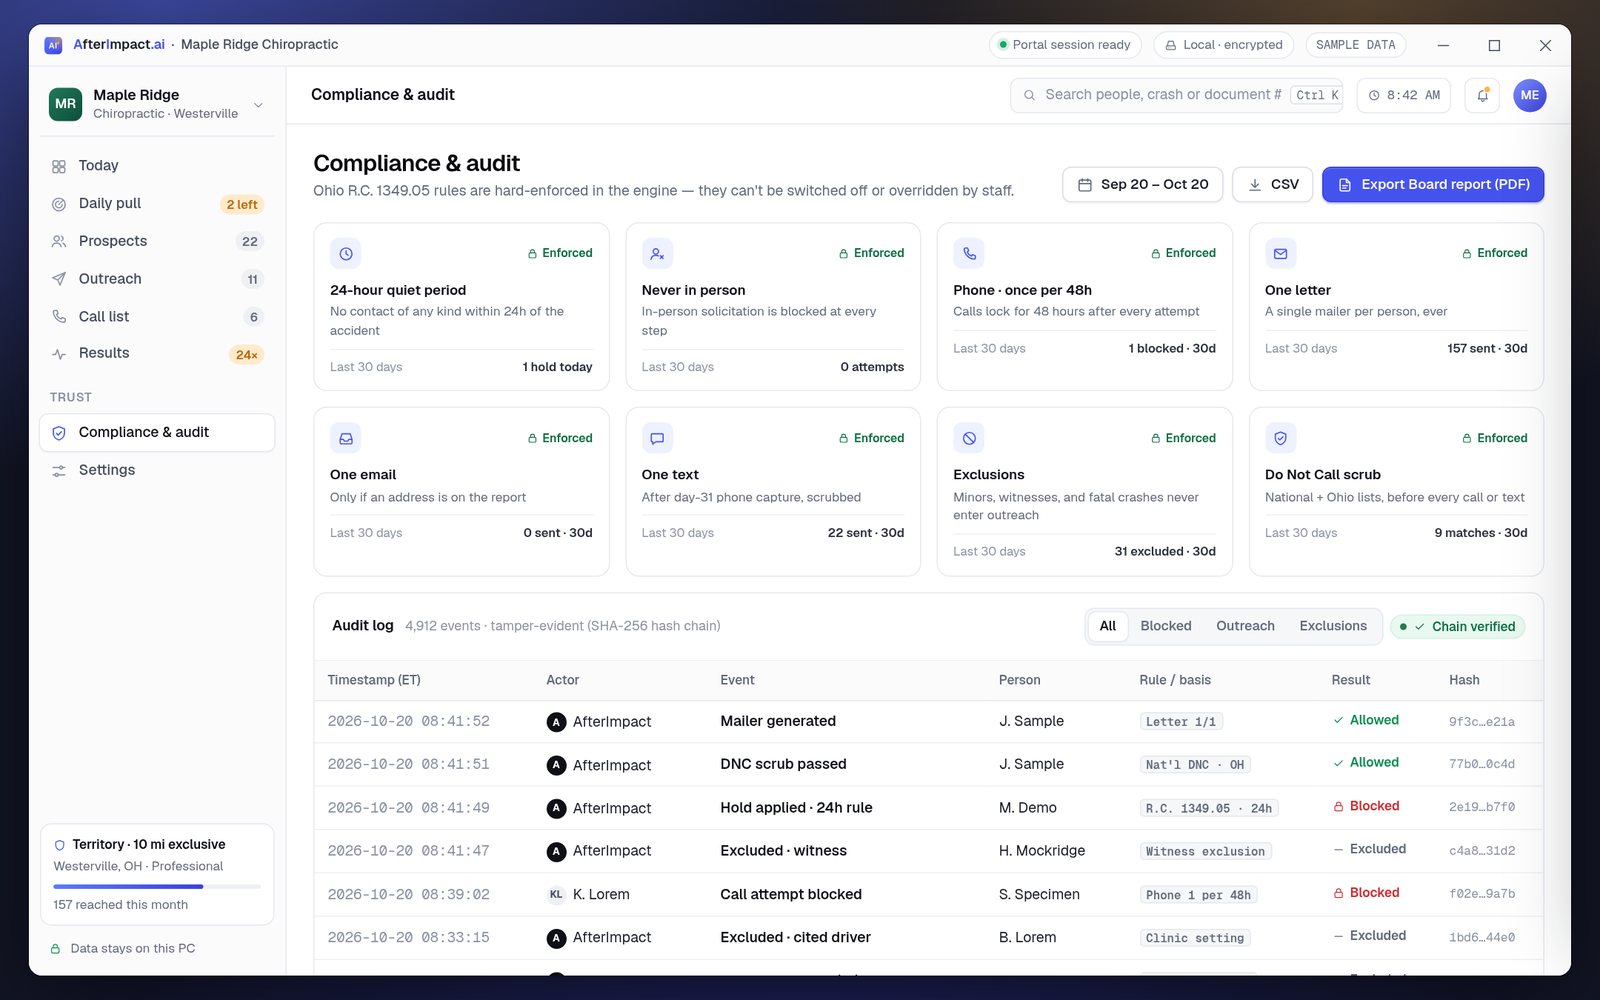Screen dimensions: 1600x1000
Task: Filter audit log by Blocked
Action: click(x=1165, y=626)
